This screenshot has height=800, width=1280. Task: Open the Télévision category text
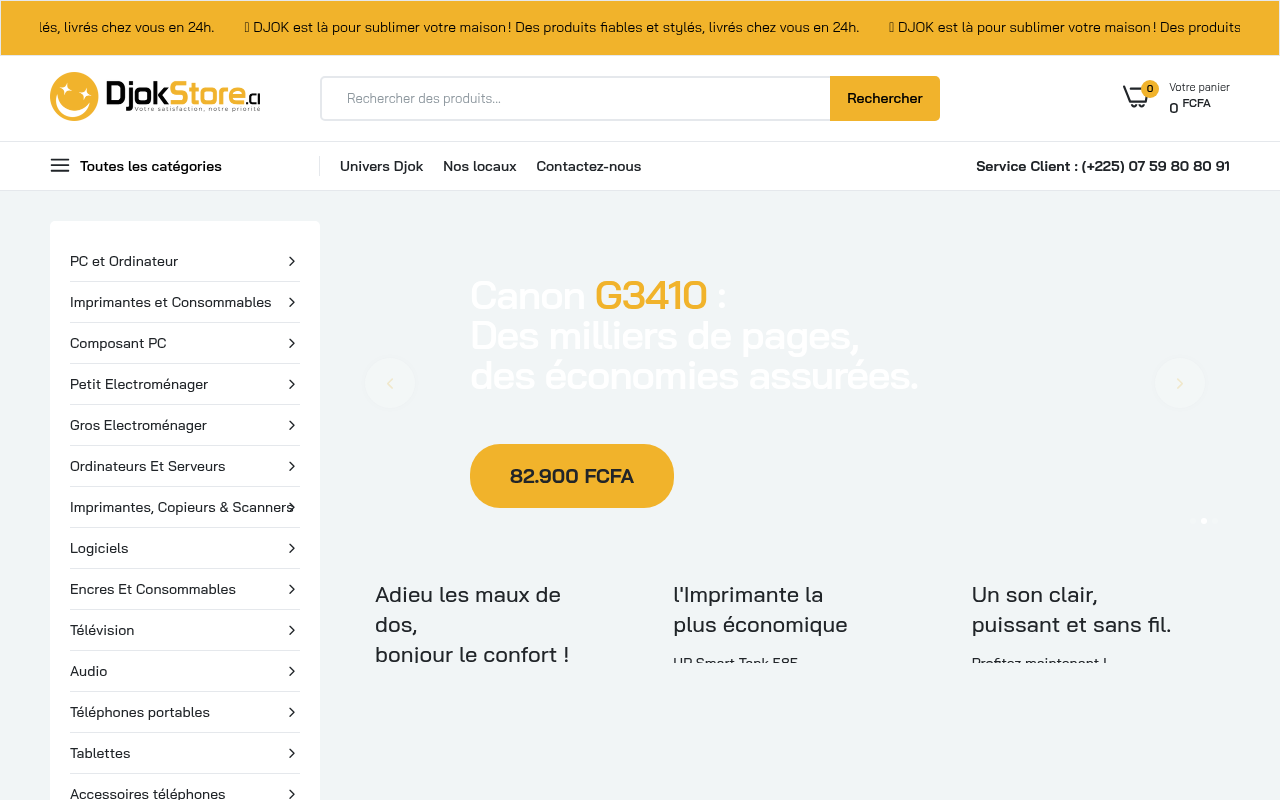102,630
